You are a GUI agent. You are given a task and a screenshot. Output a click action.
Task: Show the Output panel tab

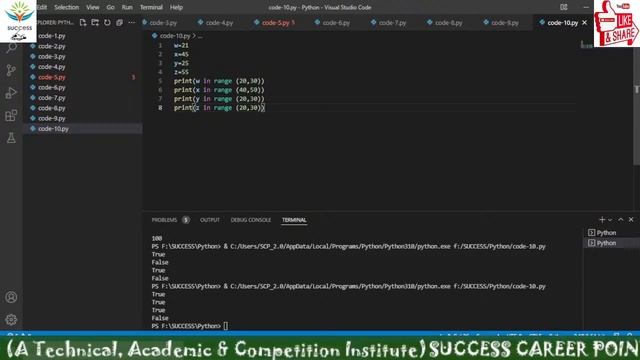tap(210, 220)
